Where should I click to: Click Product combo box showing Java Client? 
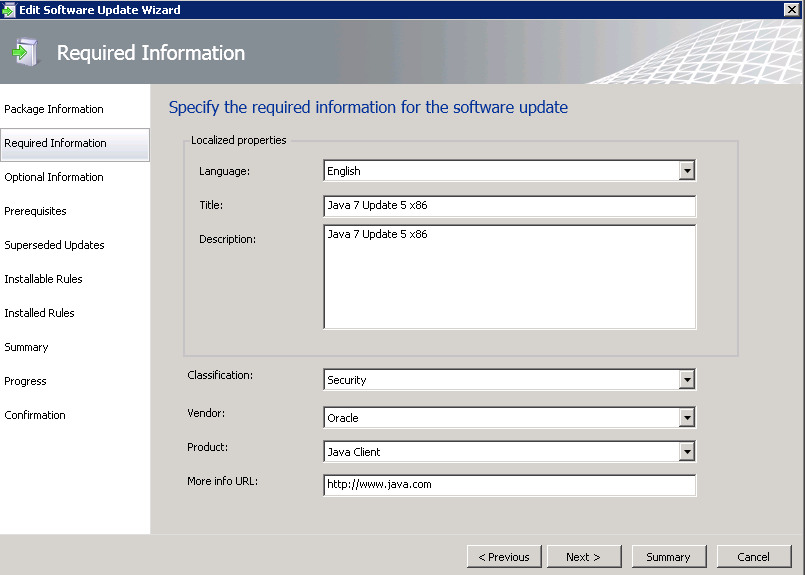pyautogui.click(x=509, y=452)
